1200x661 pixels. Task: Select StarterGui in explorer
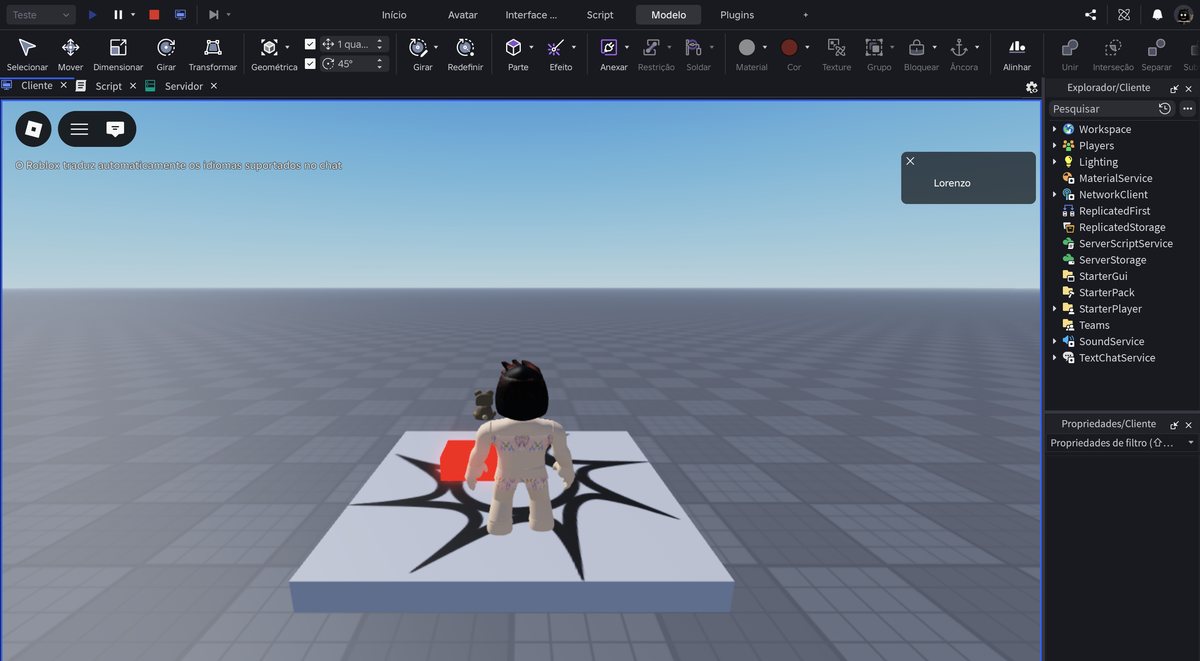click(1102, 276)
